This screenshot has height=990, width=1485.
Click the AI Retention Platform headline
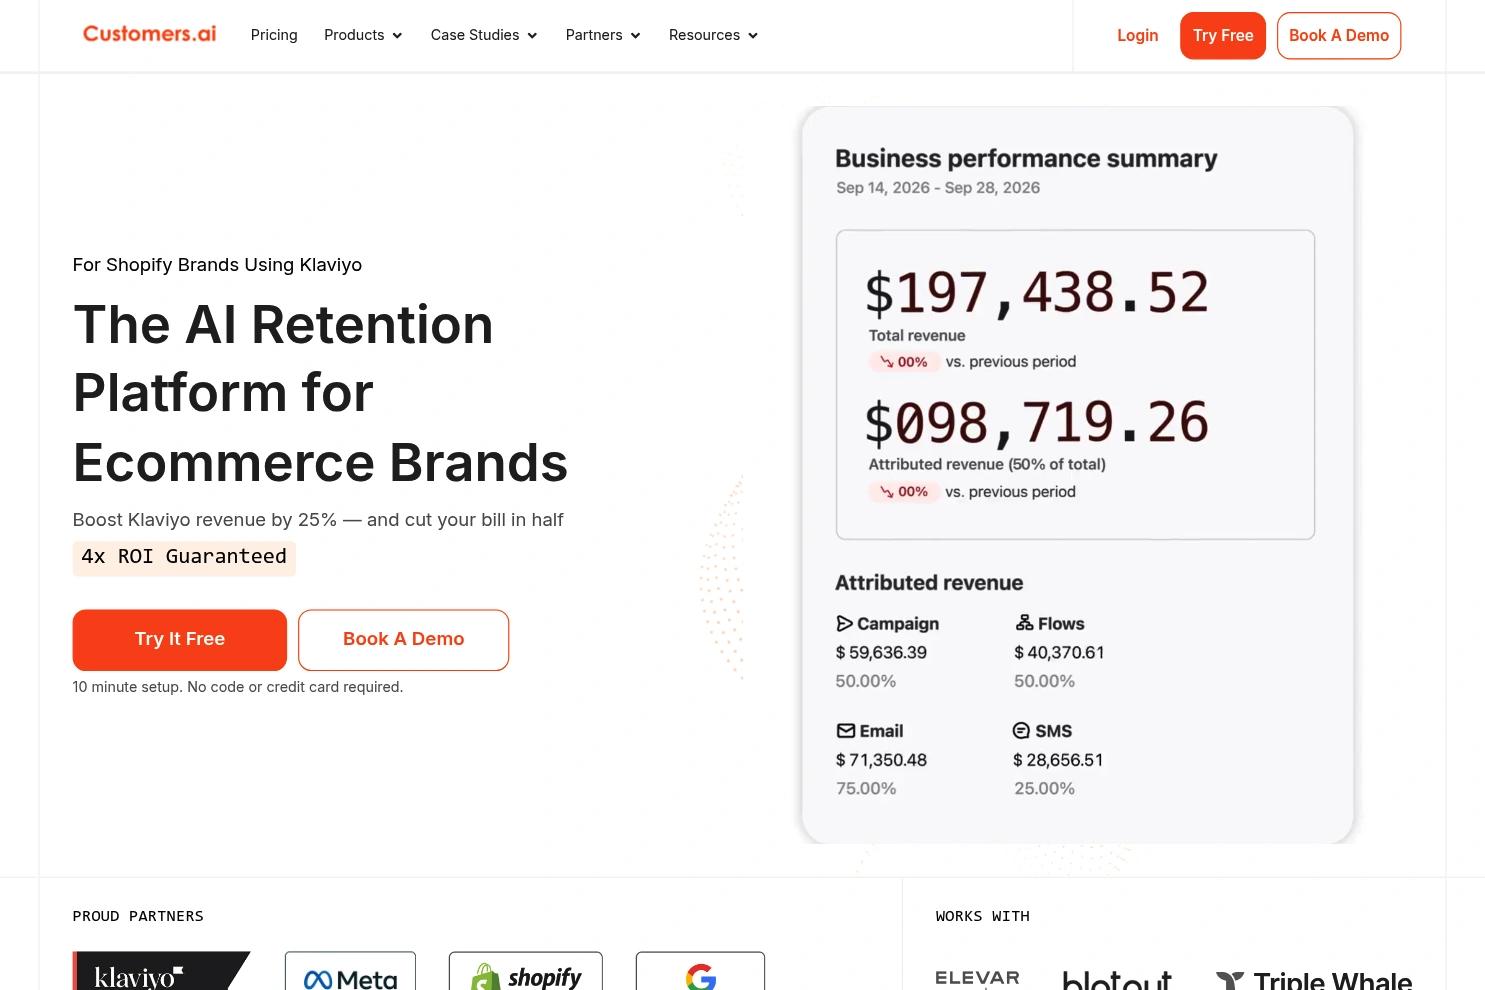(320, 393)
